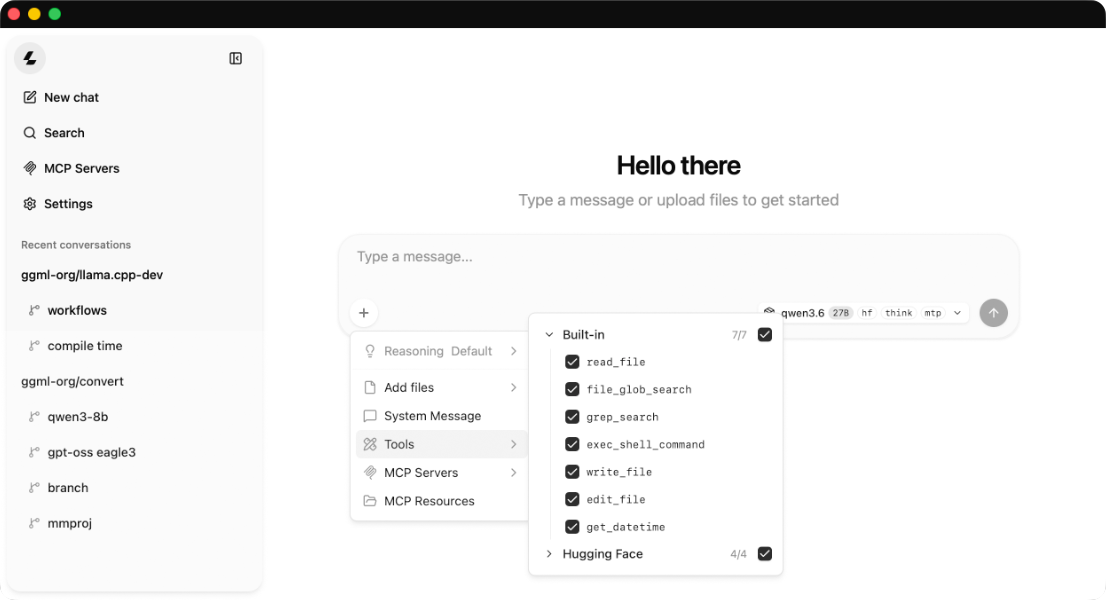Screen dimensions: 1106x600
Task: Disable the grep_search tool checkbox
Action: [572, 417]
